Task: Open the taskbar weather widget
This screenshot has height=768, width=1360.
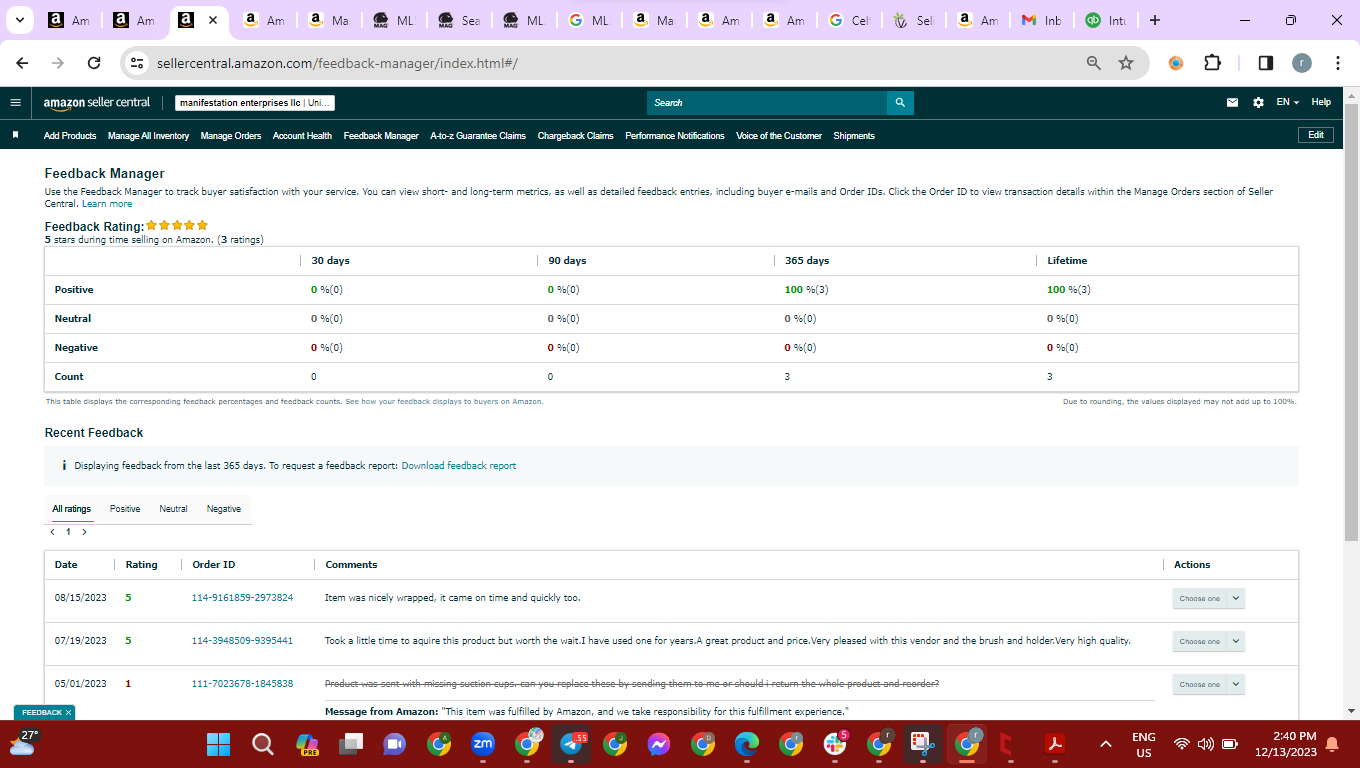Action: click(22, 742)
